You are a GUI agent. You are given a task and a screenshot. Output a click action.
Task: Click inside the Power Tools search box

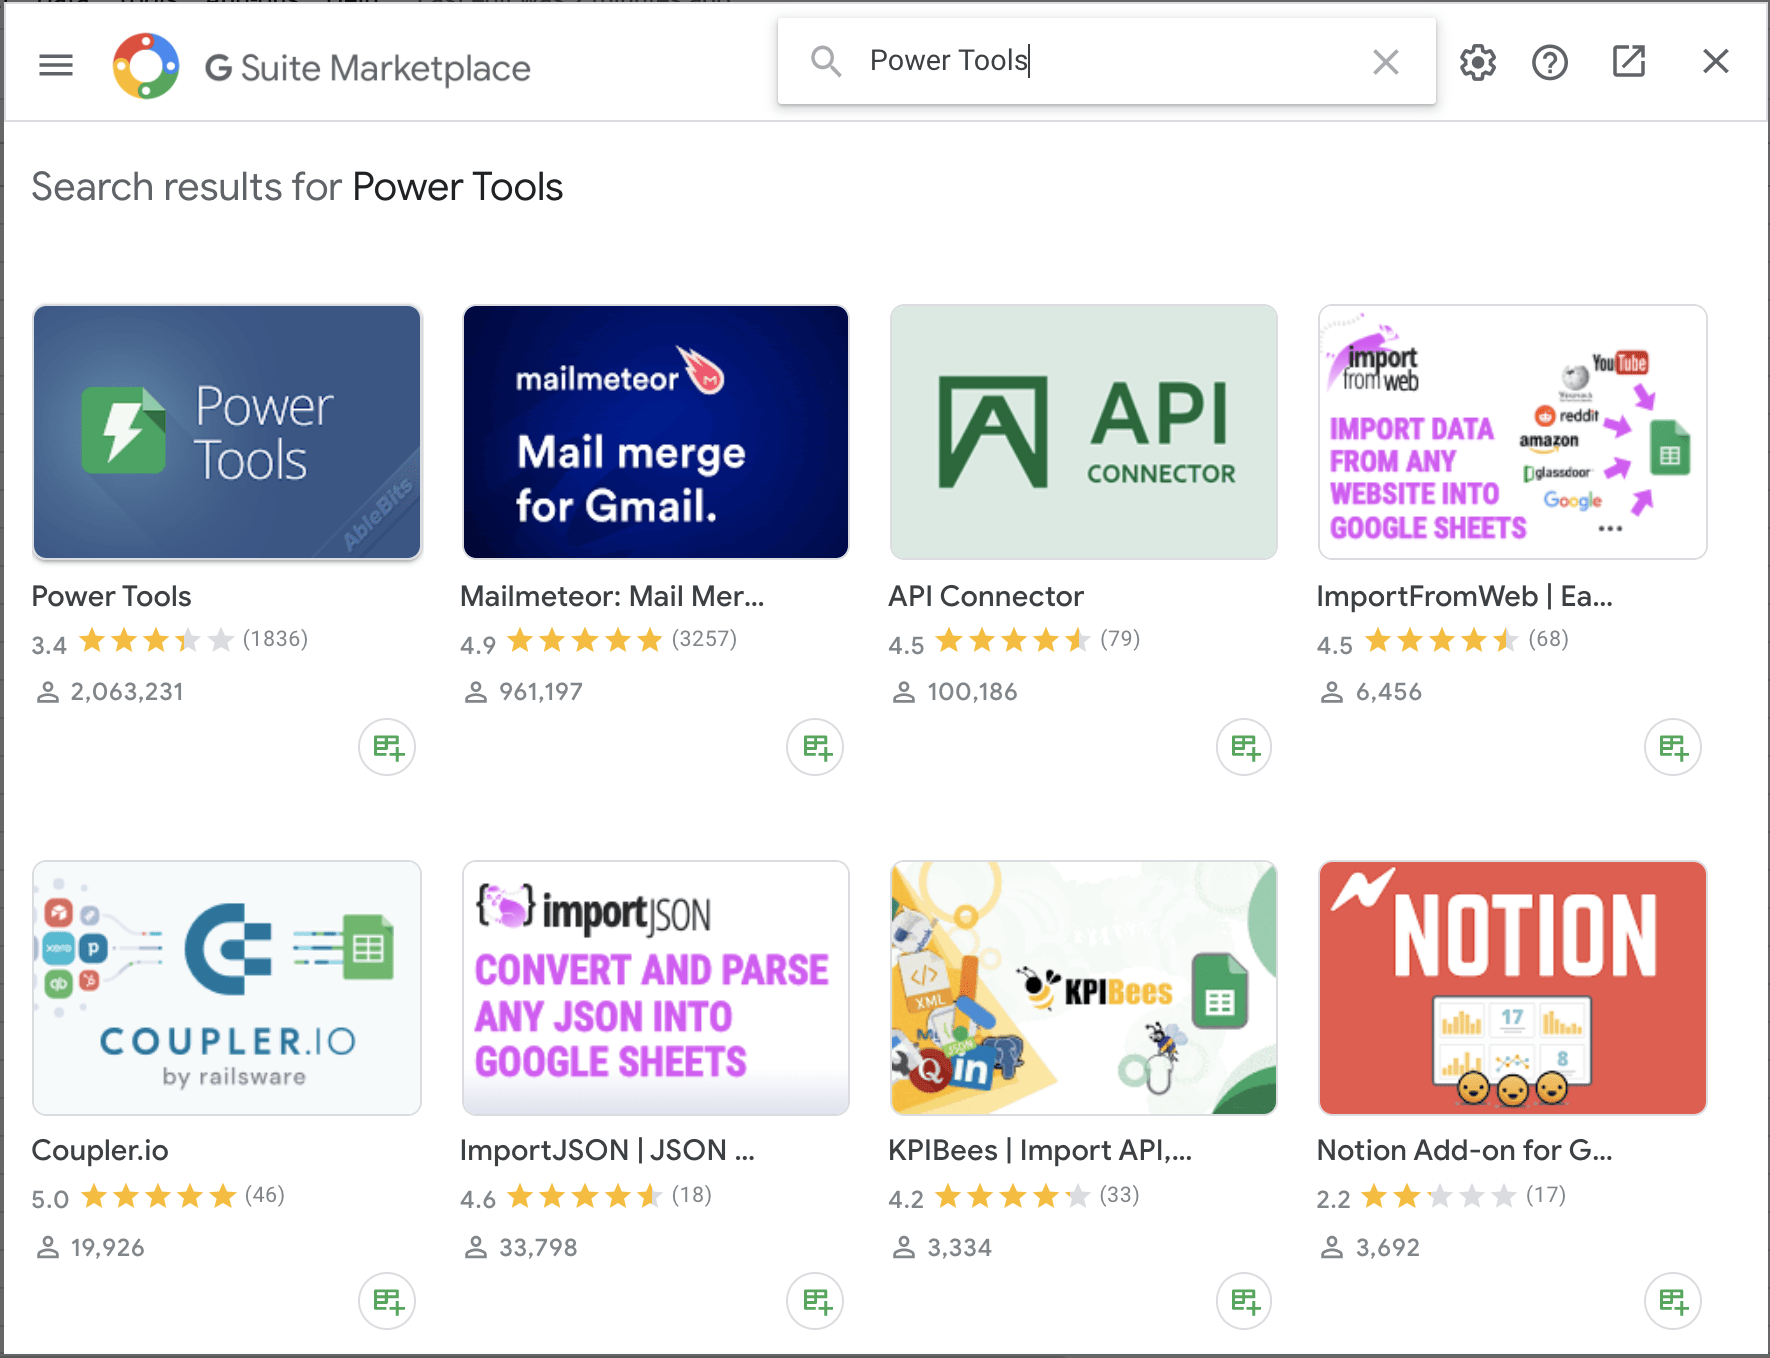point(1100,62)
